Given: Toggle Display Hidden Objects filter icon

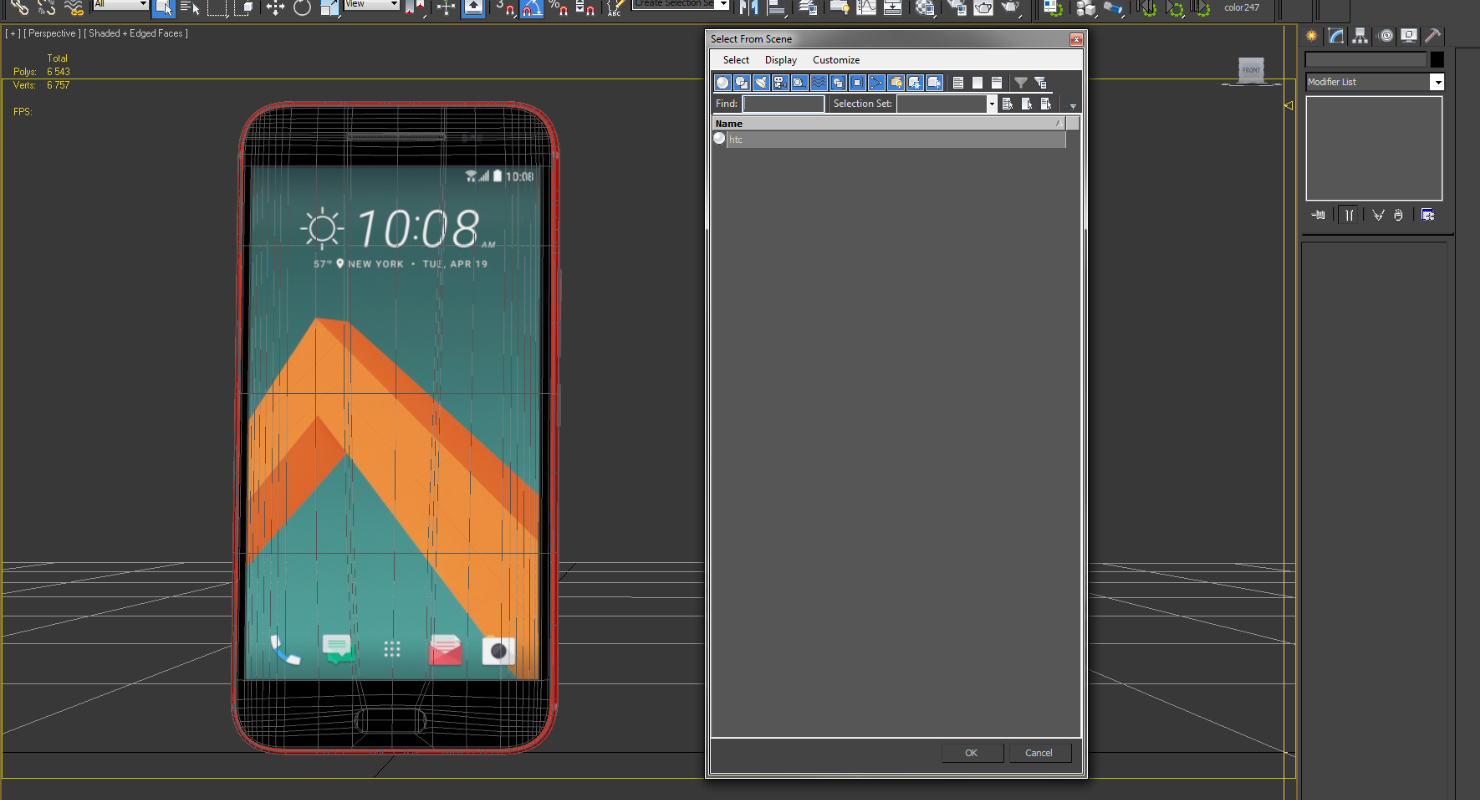Looking at the screenshot, I should [934, 83].
